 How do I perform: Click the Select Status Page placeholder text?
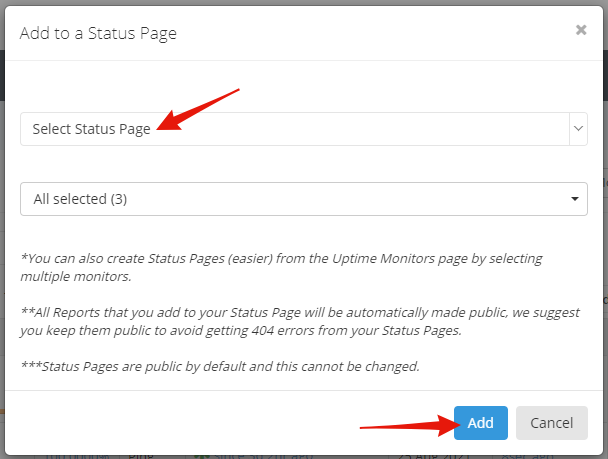(92, 129)
